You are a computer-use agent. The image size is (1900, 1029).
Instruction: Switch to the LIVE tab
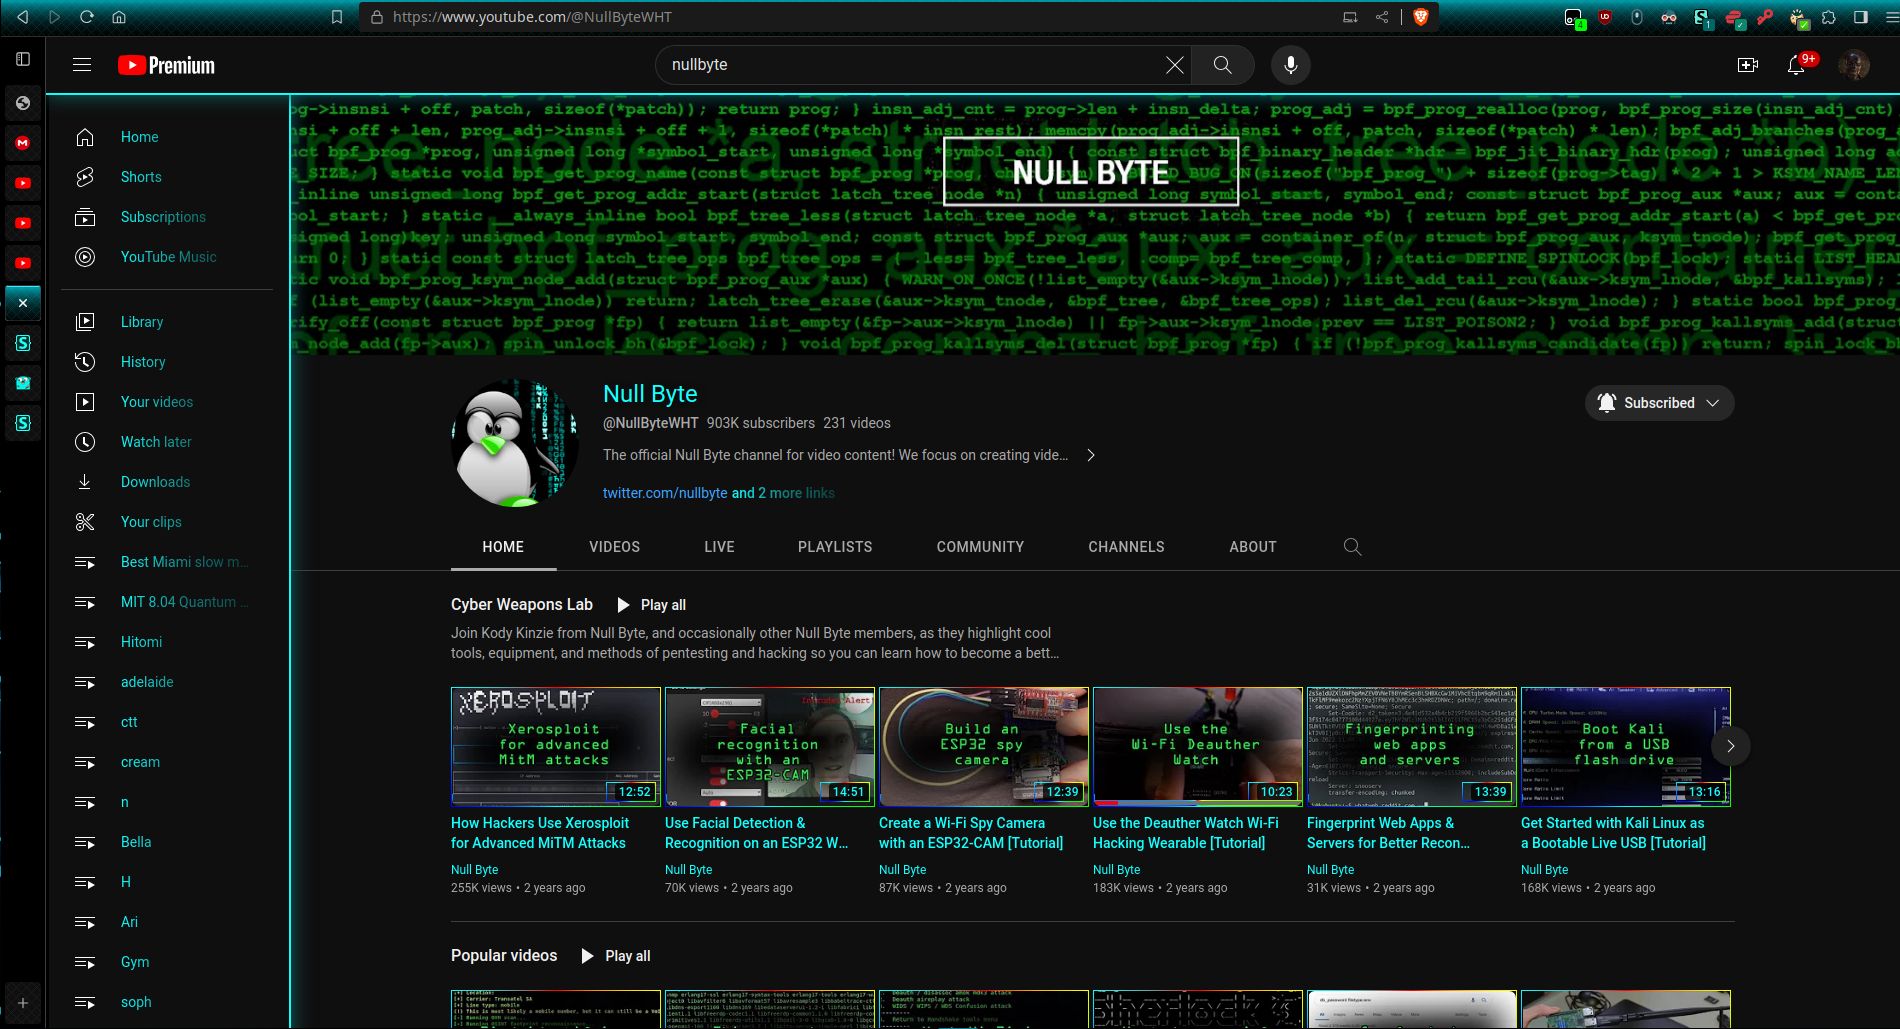click(719, 547)
